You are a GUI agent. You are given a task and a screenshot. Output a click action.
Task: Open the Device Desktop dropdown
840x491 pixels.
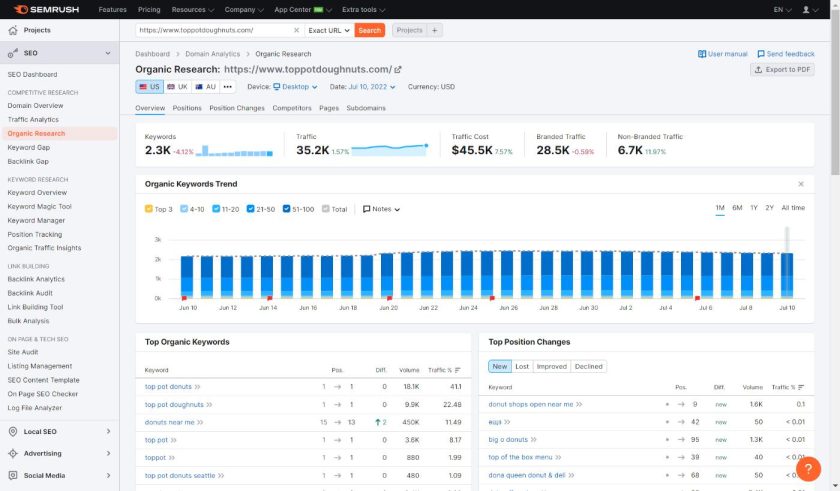point(295,87)
